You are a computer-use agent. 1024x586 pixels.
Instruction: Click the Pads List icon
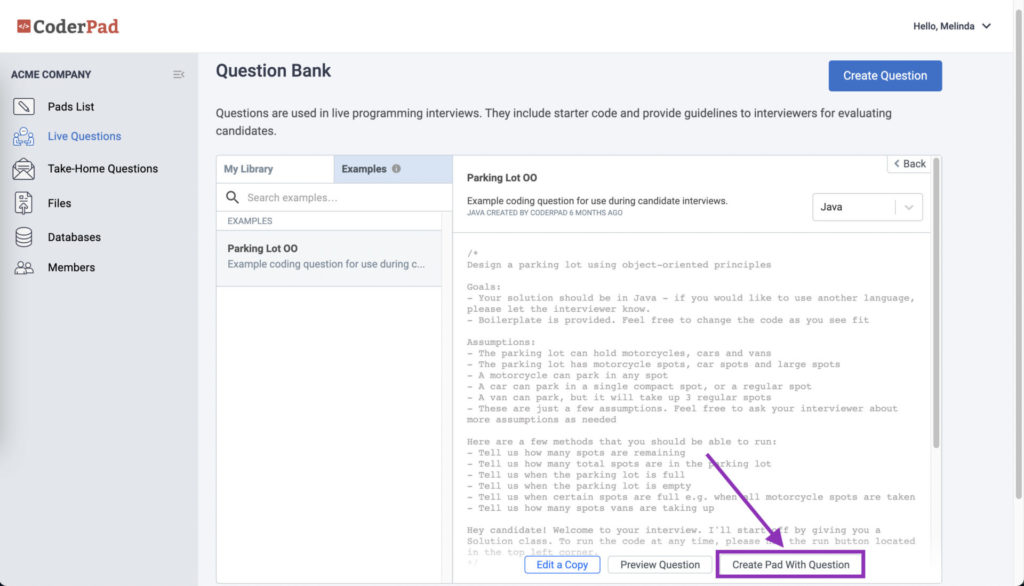coord(24,106)
